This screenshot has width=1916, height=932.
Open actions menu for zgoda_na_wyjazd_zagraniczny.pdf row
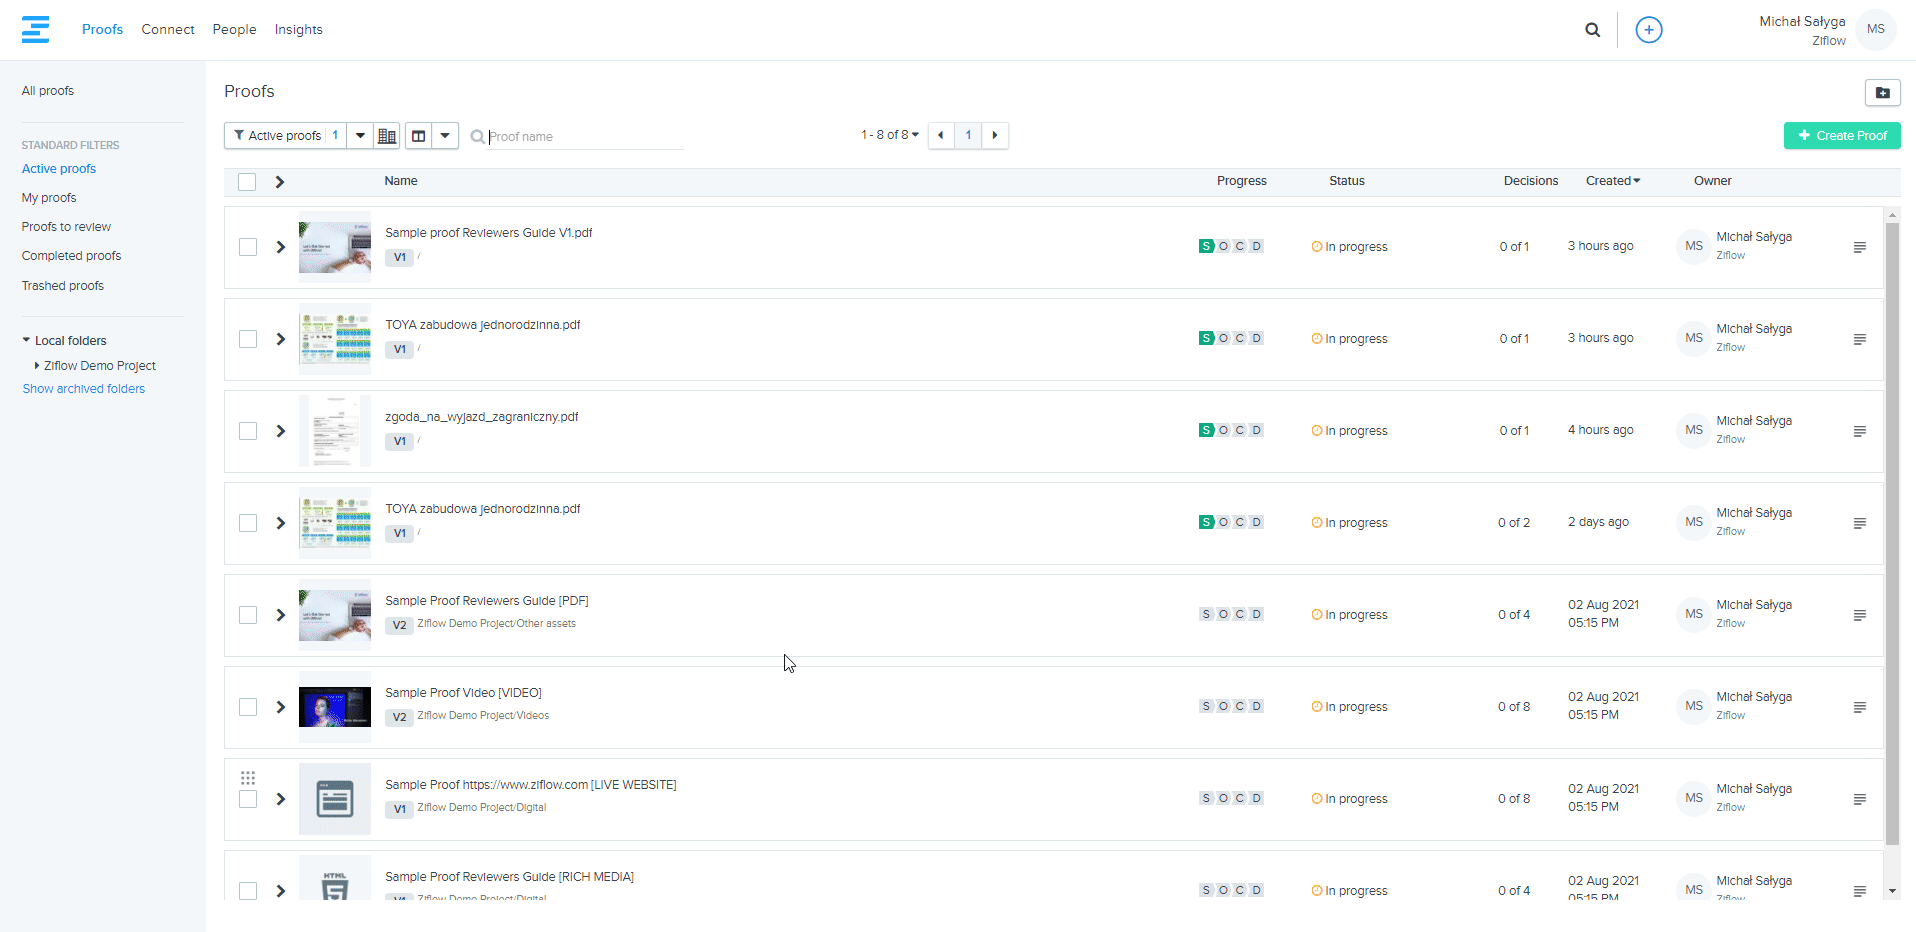click(1859, 432)
